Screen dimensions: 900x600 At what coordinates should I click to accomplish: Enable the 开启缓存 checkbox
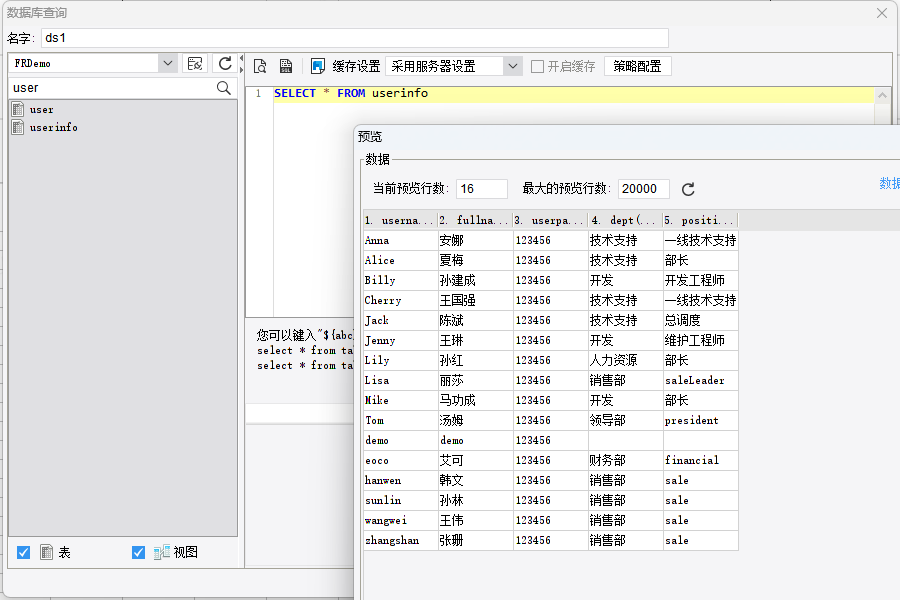537,67
